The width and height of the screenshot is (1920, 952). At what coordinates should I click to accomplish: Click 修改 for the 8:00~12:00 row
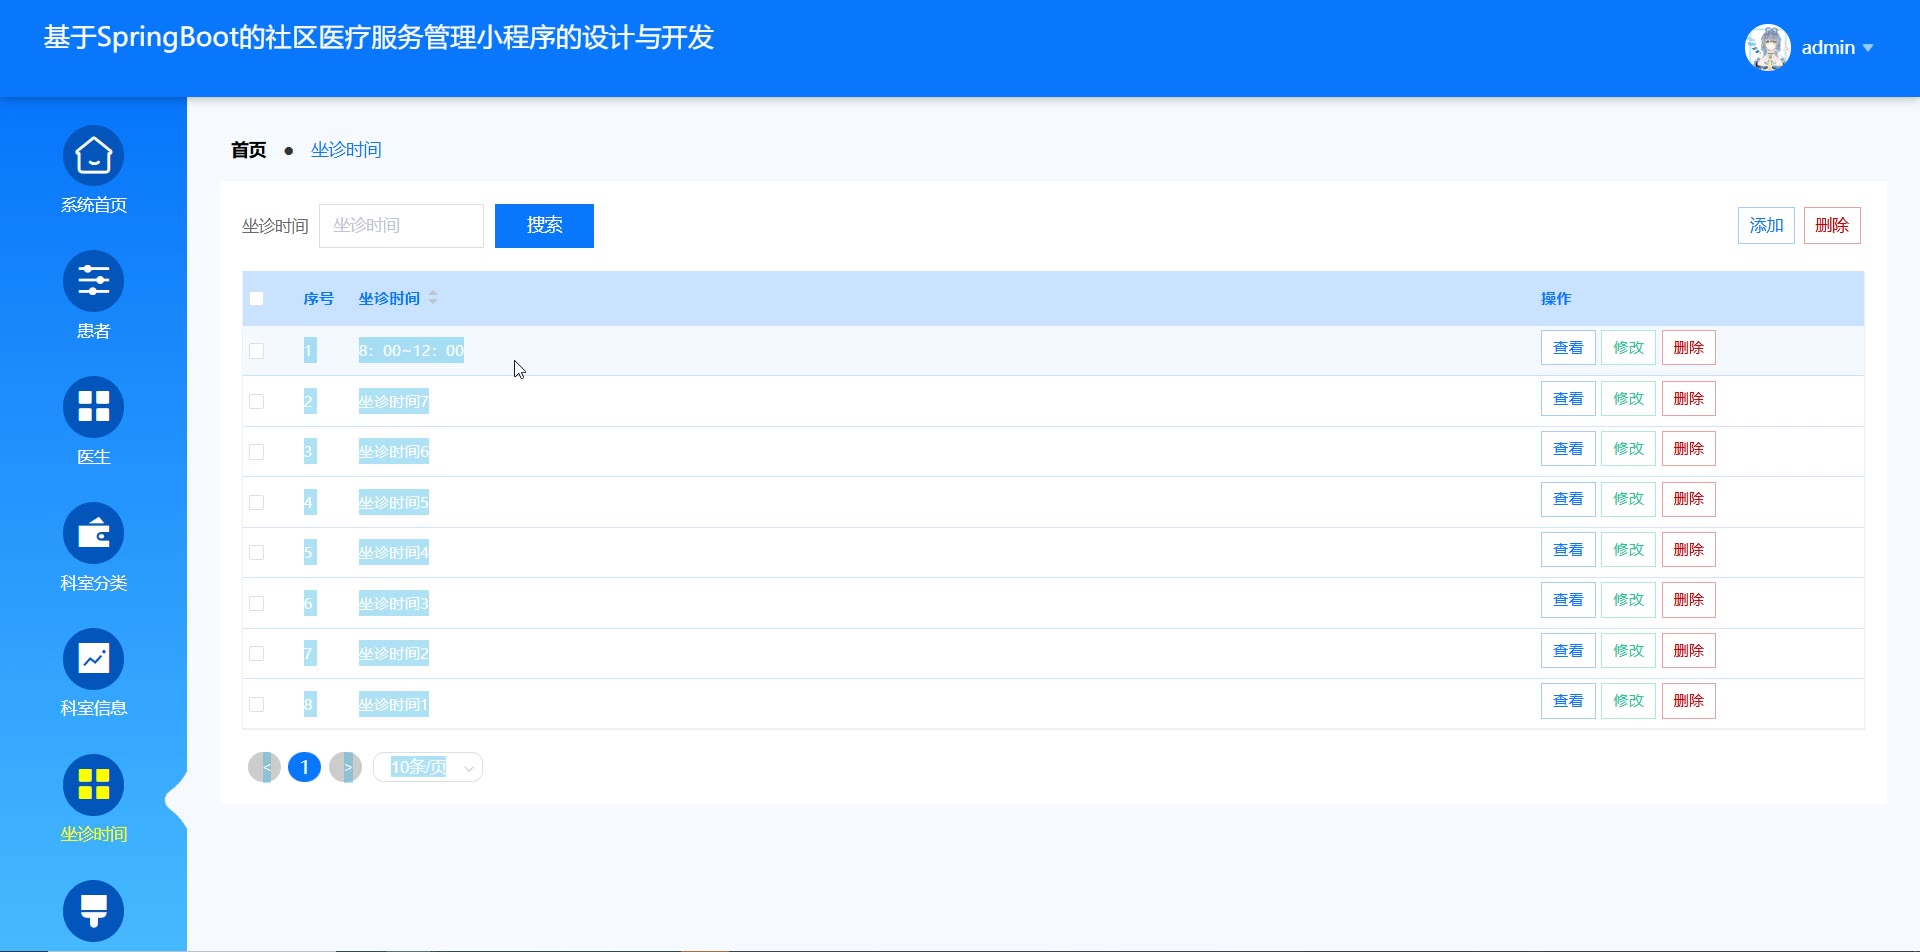pyautogui.click(x=1628, y=348)
